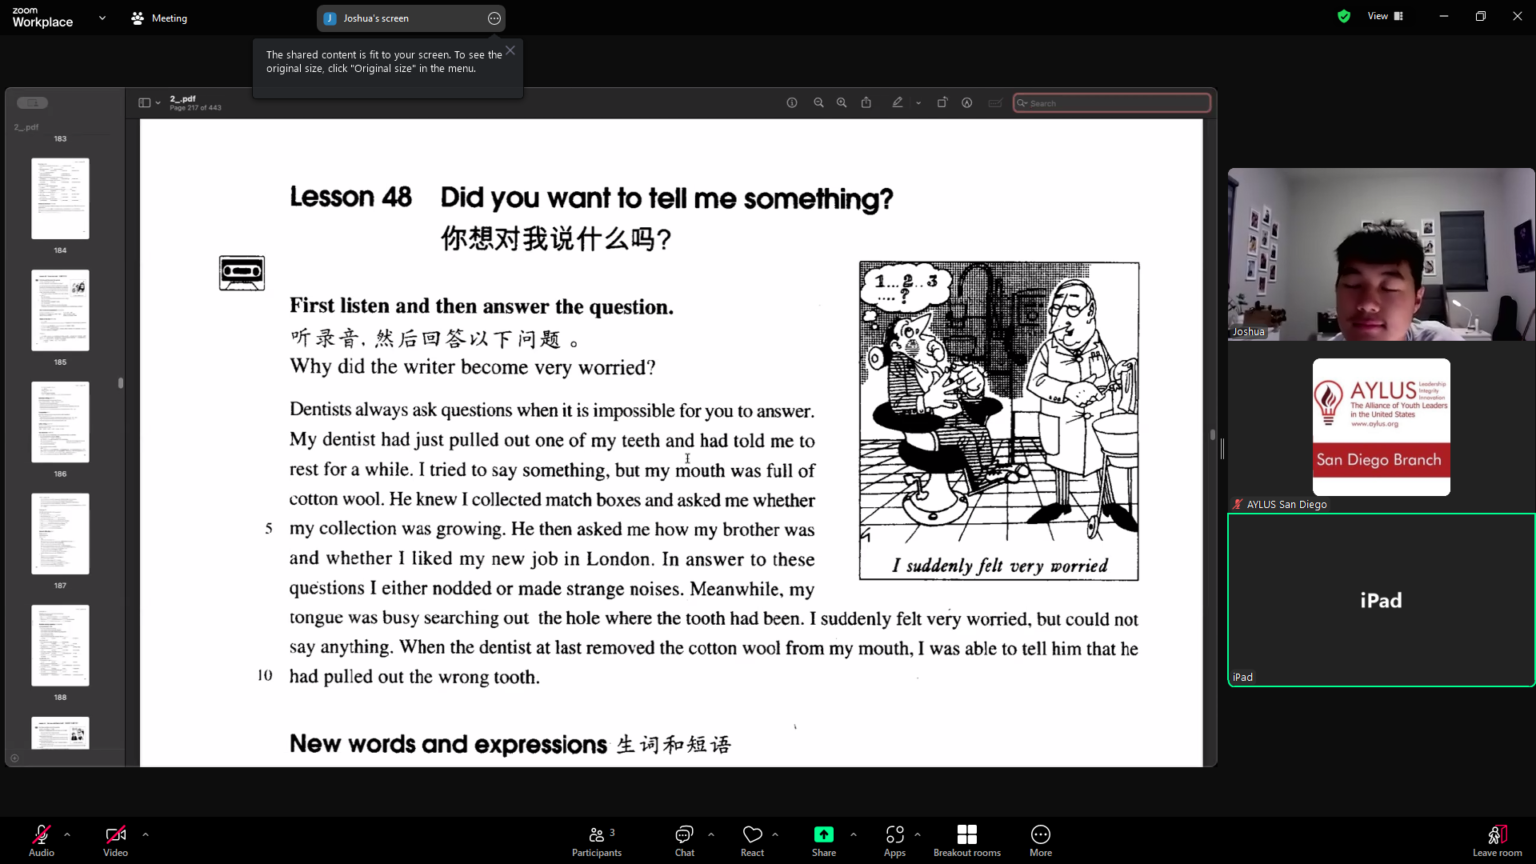Open Breakout rooms

pyautogui.click(x=967, y=840)
